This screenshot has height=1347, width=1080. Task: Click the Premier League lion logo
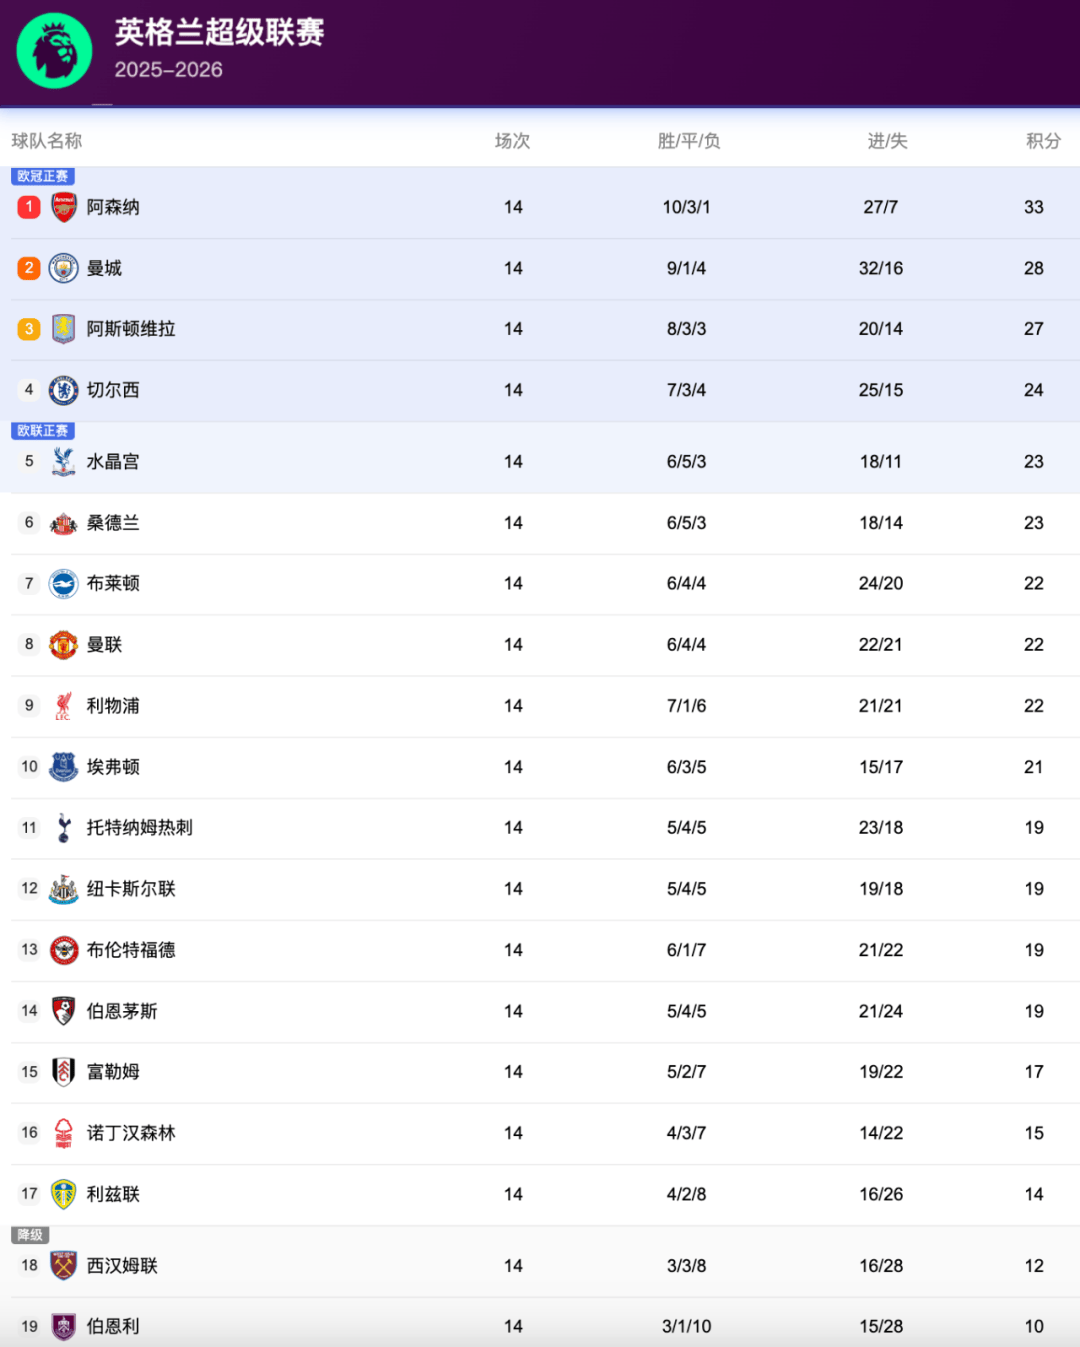pyautogui.click(x=54, y=51)
